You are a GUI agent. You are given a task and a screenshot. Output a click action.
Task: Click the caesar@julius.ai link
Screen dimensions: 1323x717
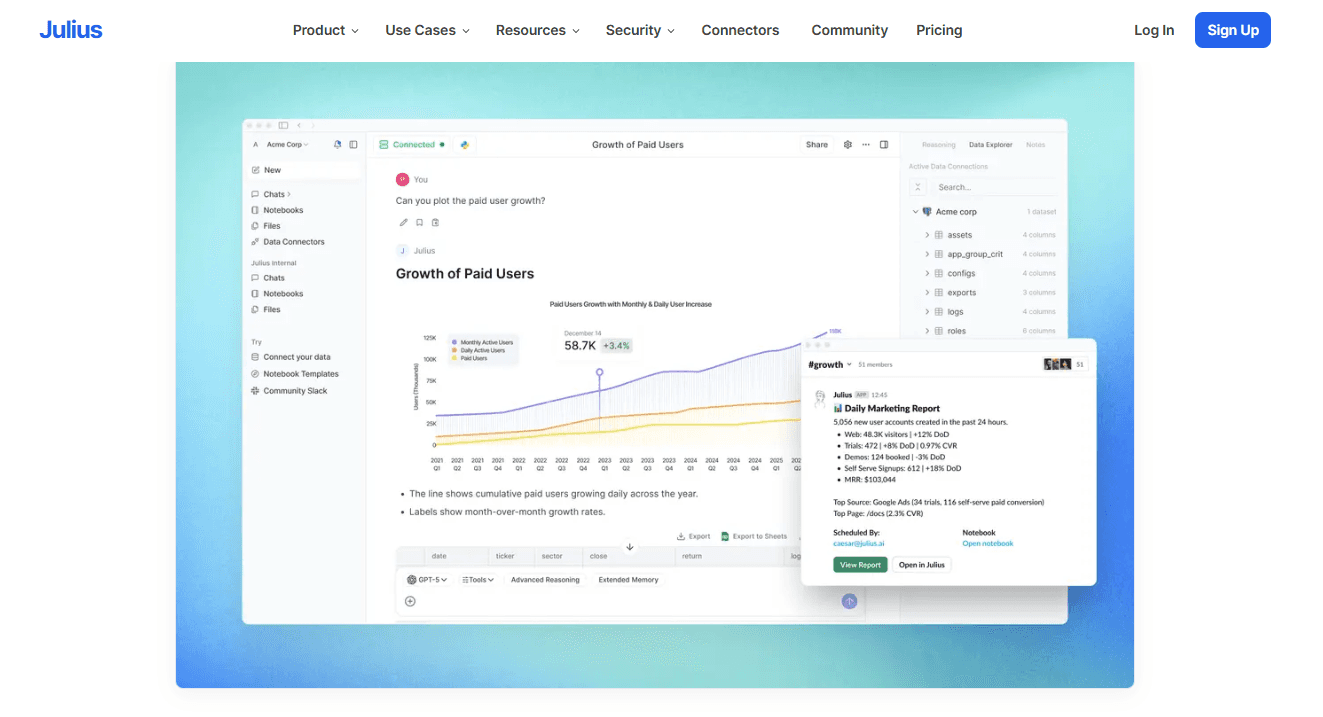[x=859, y=544]
